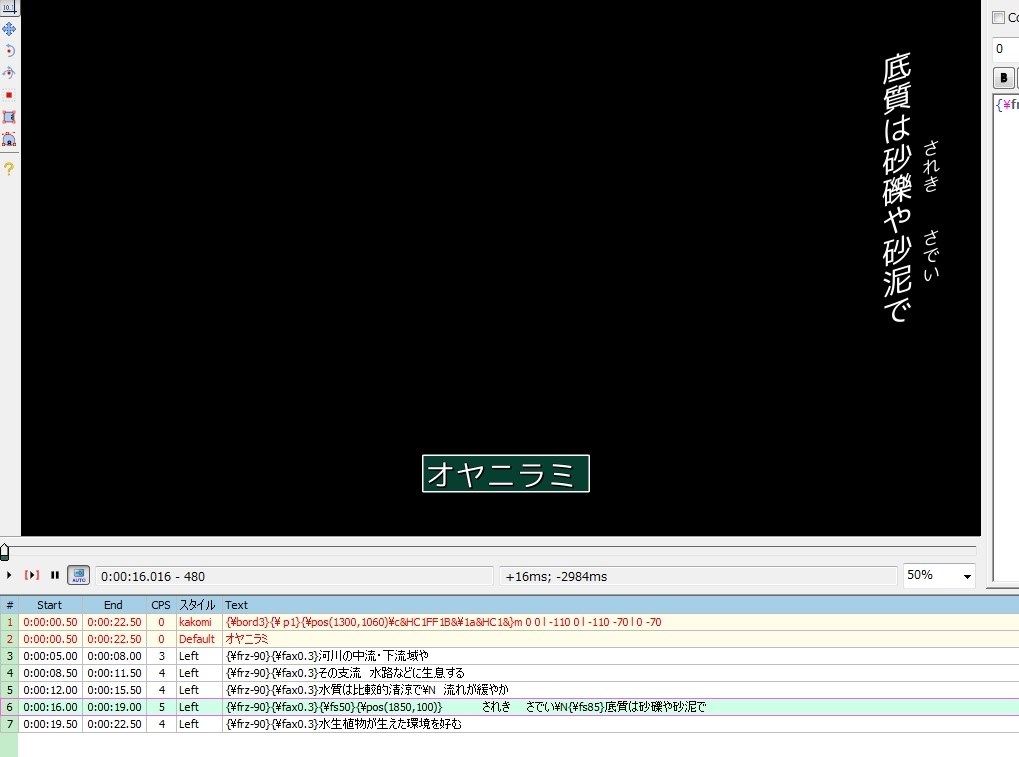Select the rotate on XY axes tool
Viewport: 1019px width, 757px height.
(9, 73)
